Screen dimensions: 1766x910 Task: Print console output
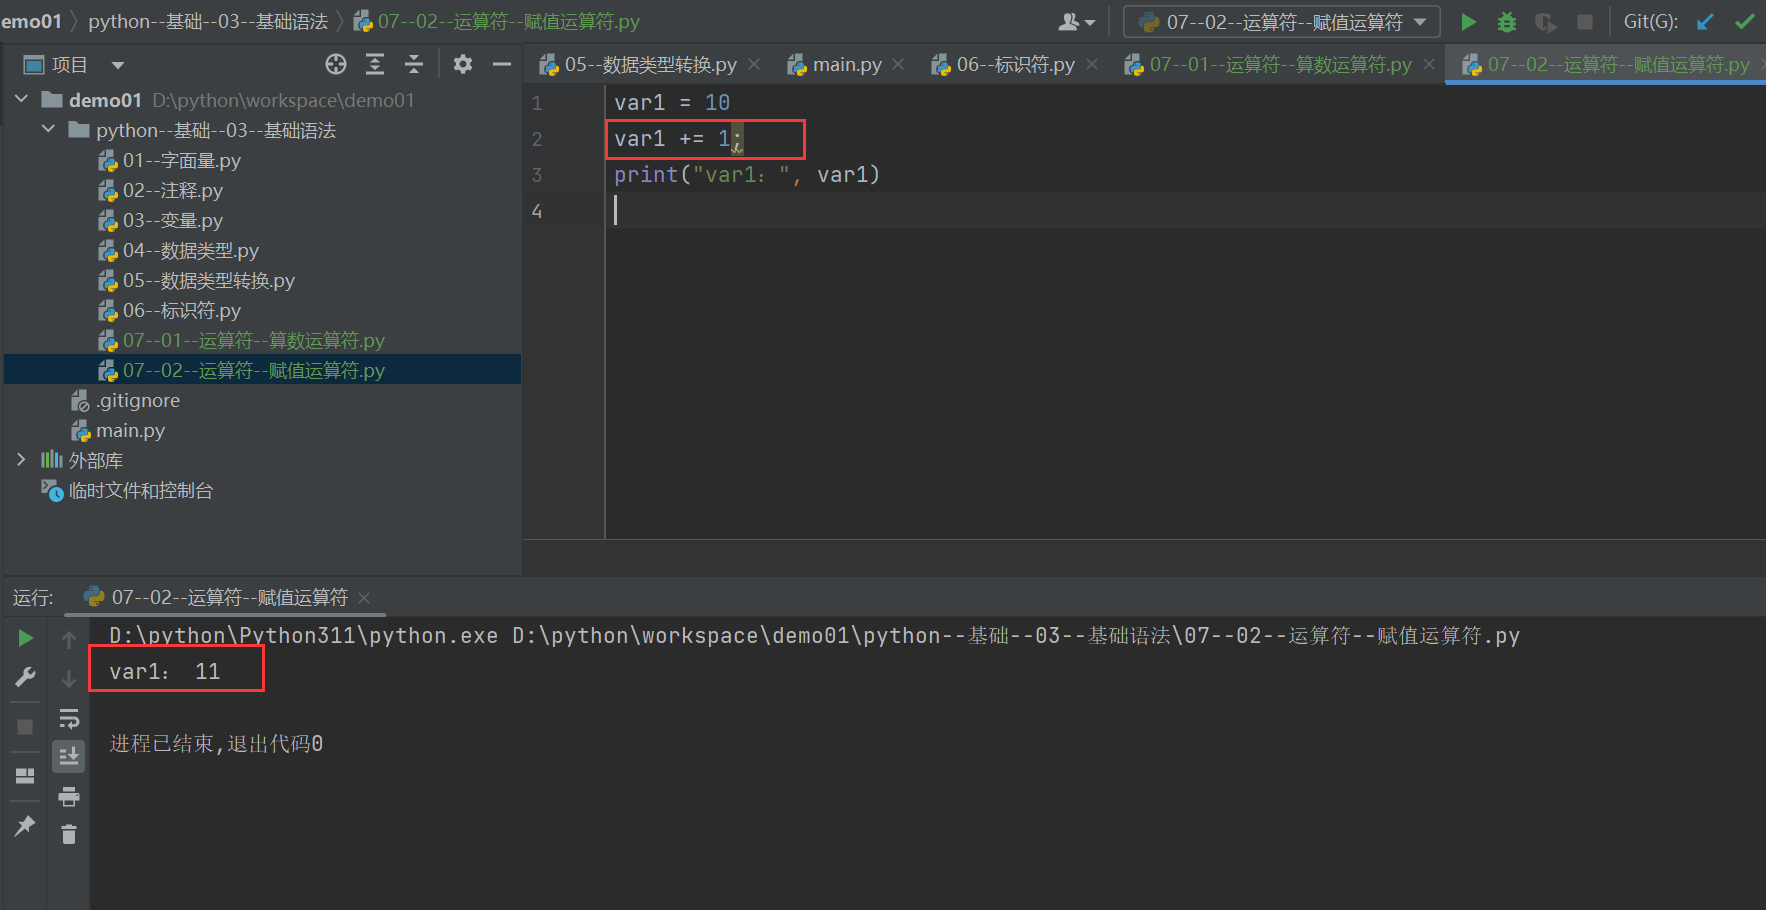pos(69,797)
